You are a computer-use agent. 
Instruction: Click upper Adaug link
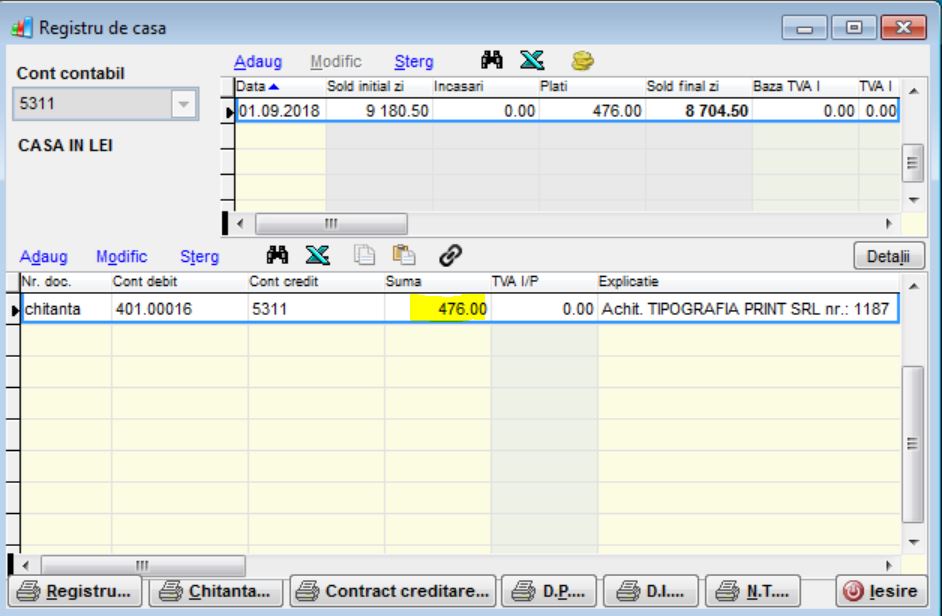258,61
